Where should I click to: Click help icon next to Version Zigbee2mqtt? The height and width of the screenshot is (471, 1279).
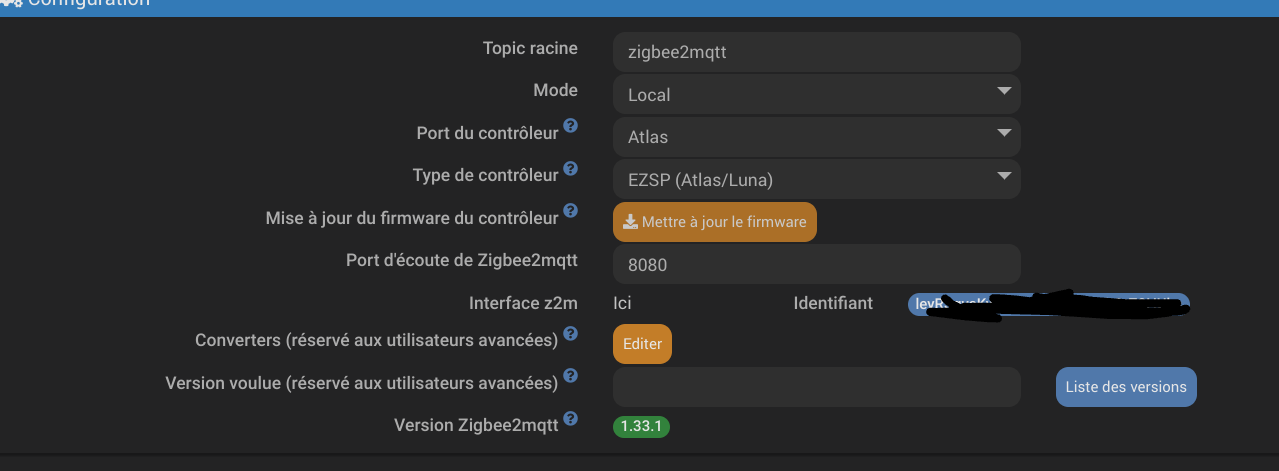click(x=570, y=418)
